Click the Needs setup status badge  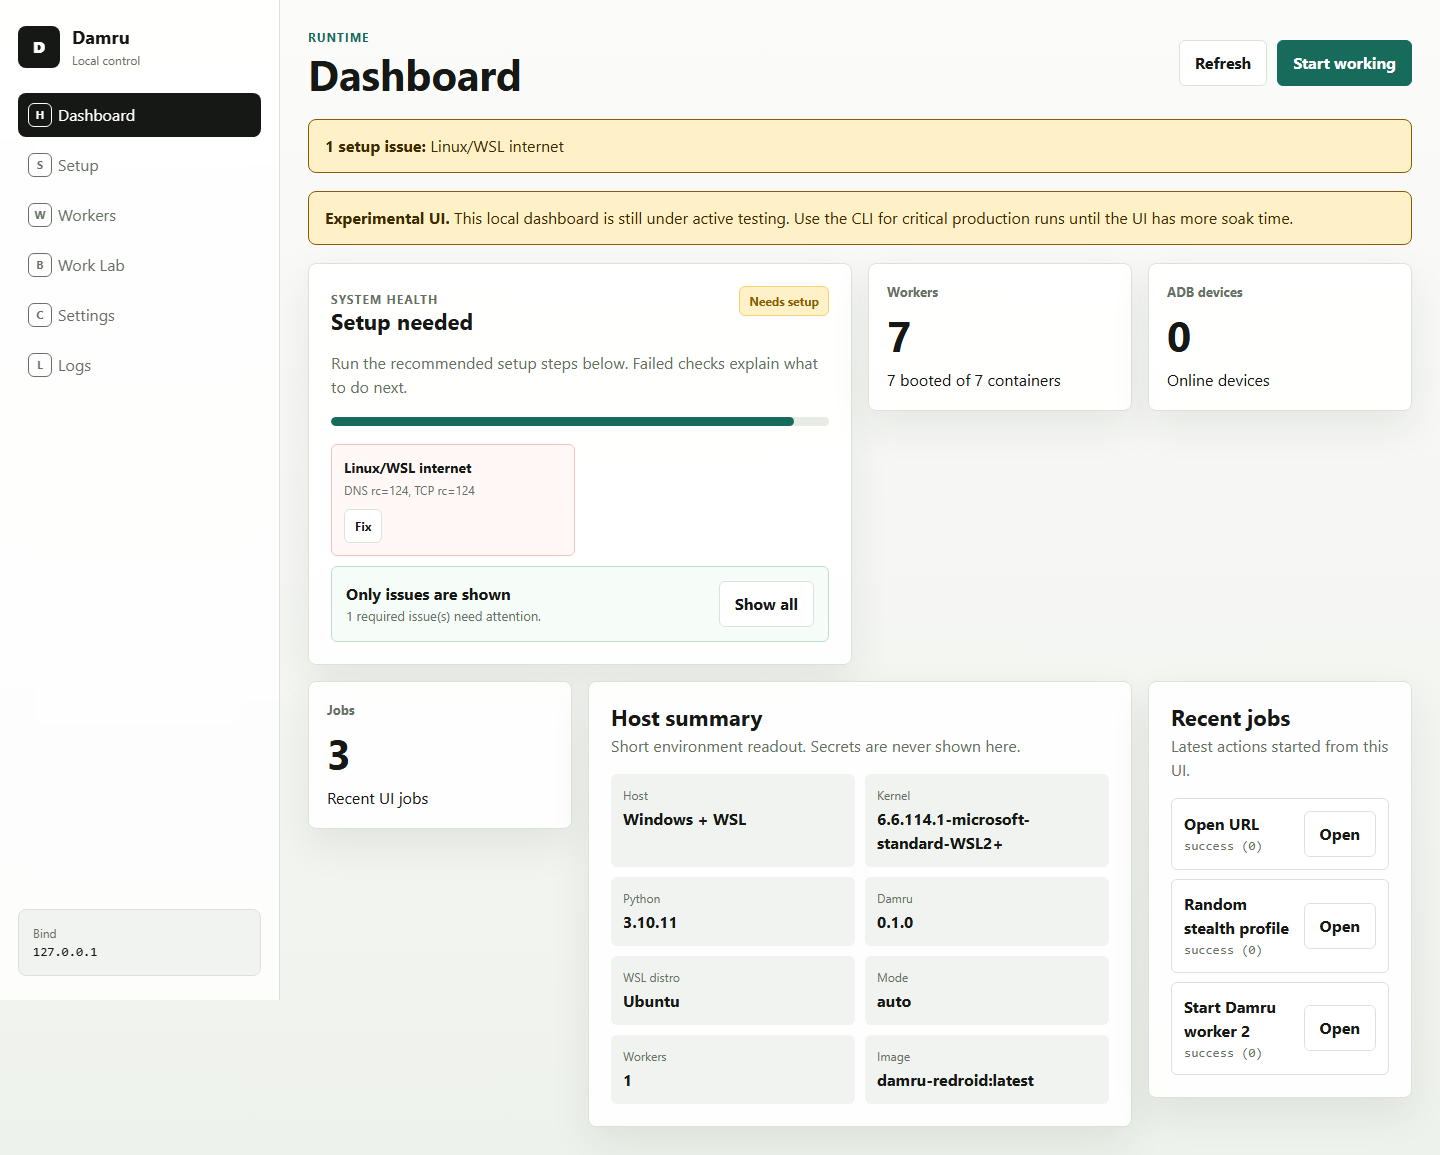[784, 301]
